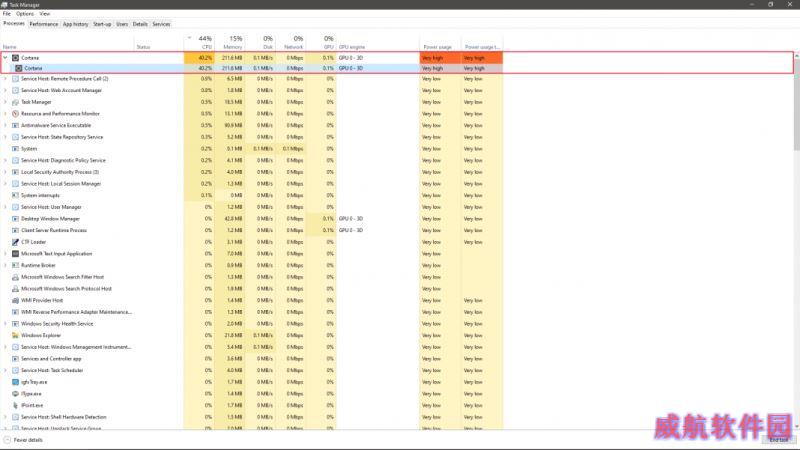This screenshot has height=450, width=800.
Task: Switch to the App history tab
Action: [76, 24]
